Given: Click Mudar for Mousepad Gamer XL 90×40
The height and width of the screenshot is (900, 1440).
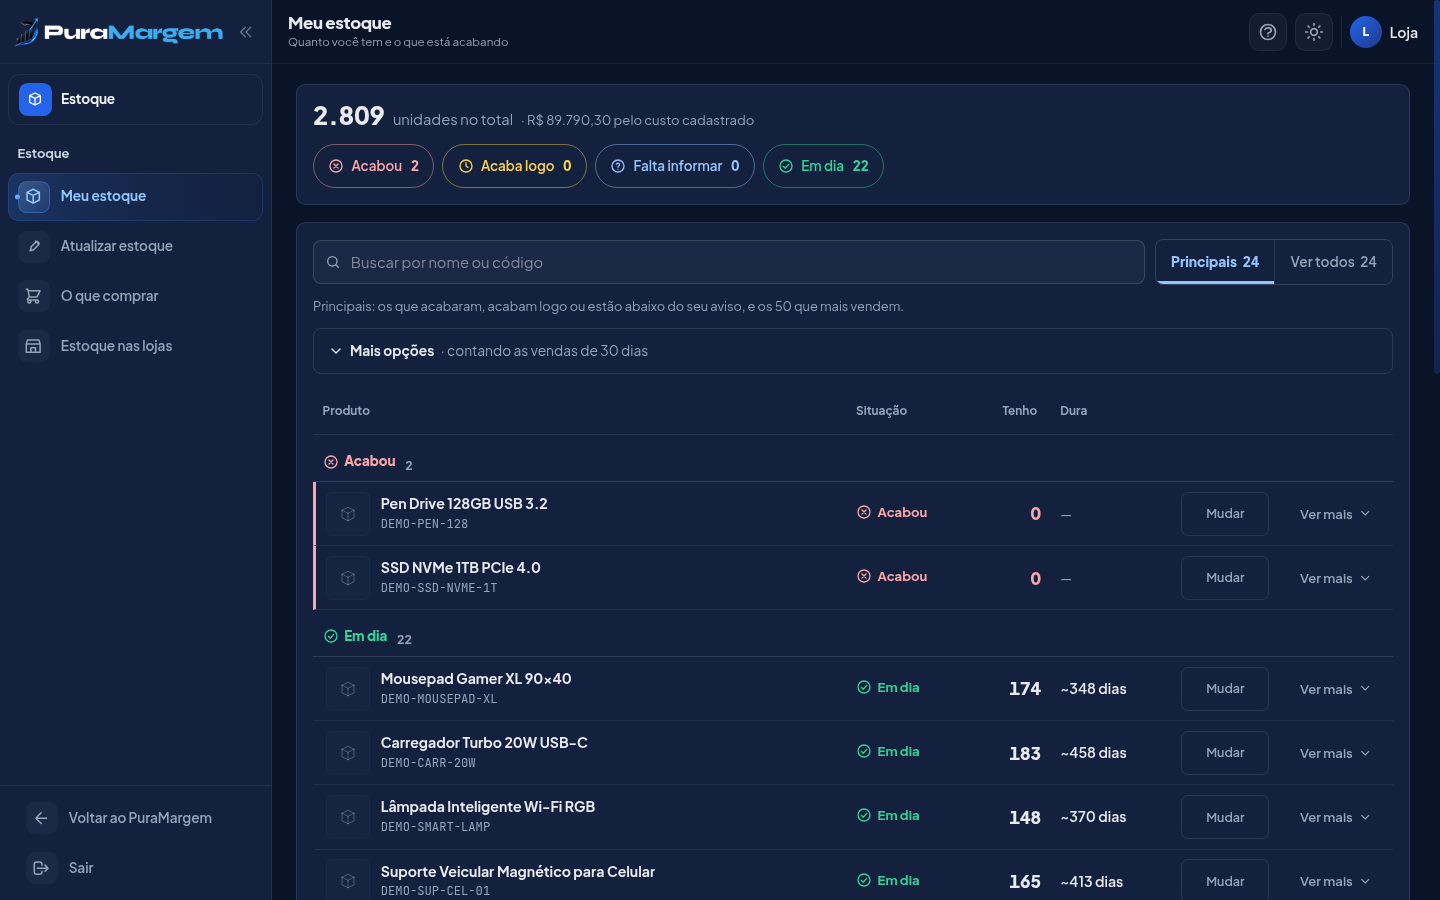Looking at the screenshot, I should coord(1225,689).
